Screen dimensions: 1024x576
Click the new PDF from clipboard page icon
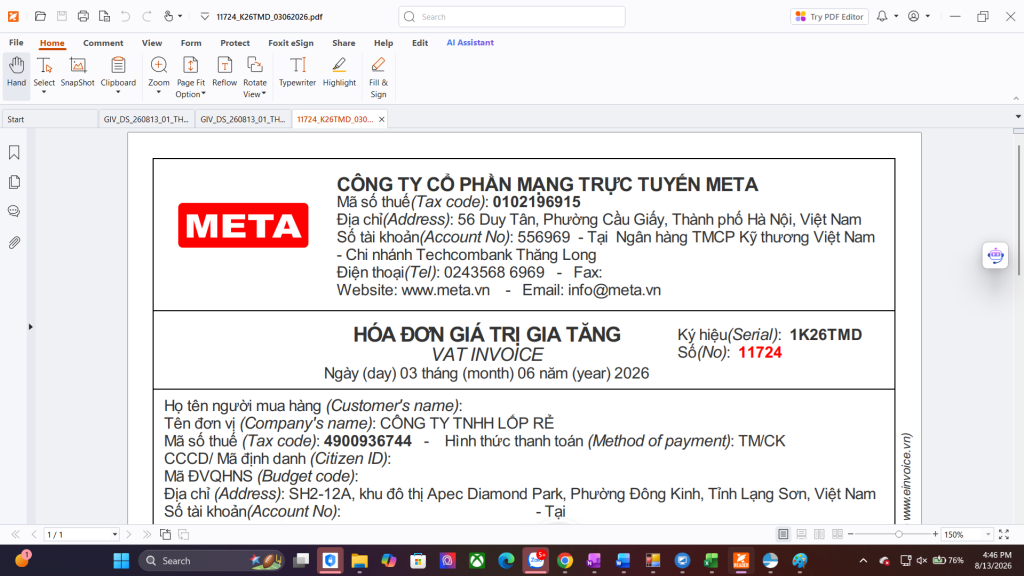click(104, 16)
